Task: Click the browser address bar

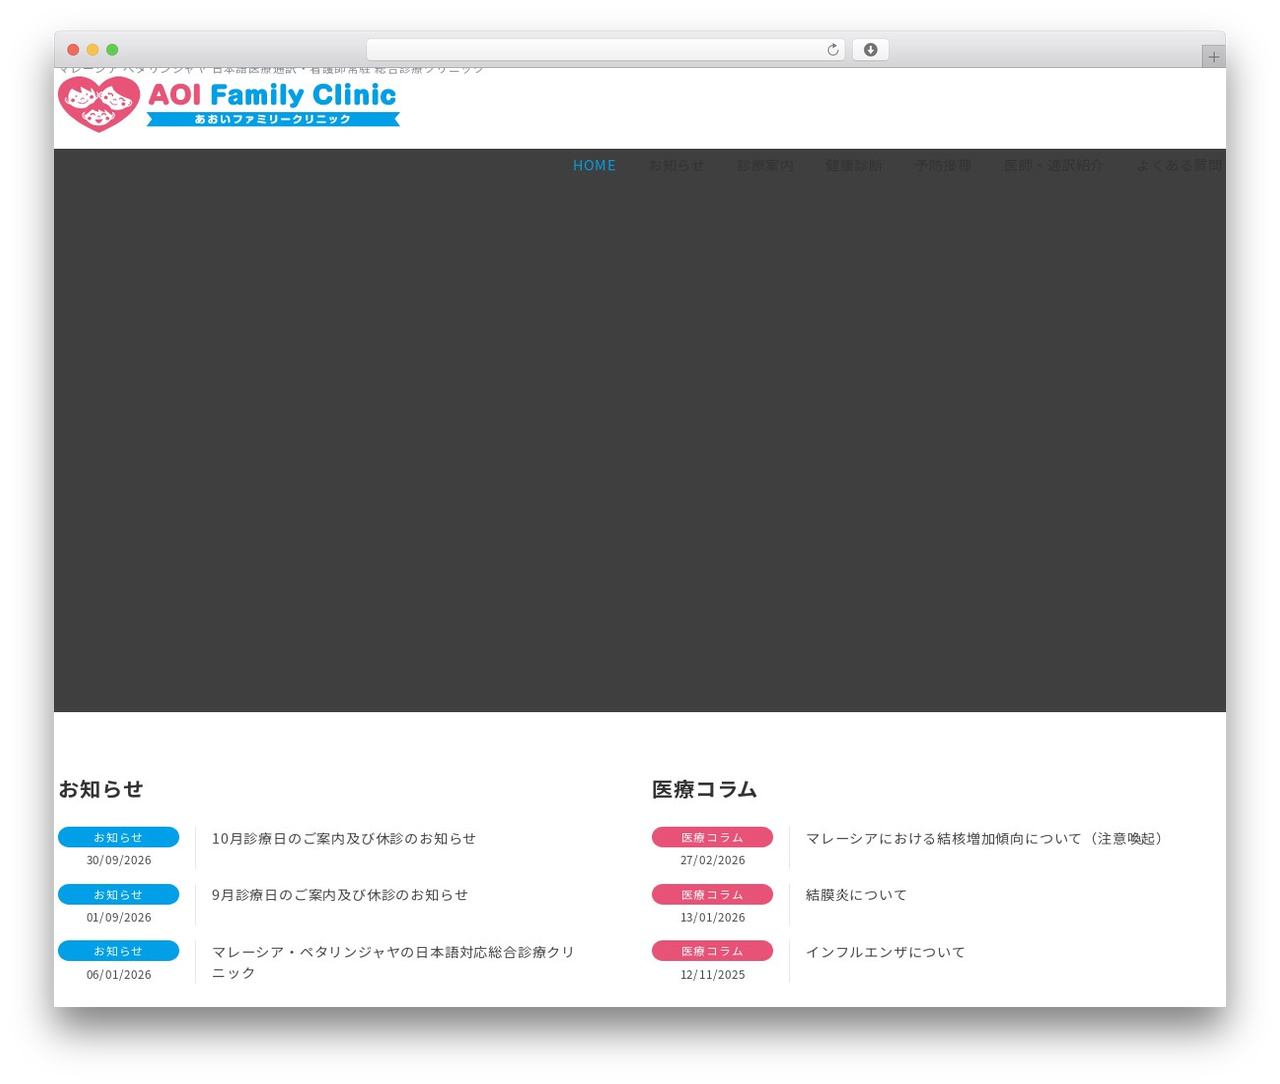Action: [605, 50]
